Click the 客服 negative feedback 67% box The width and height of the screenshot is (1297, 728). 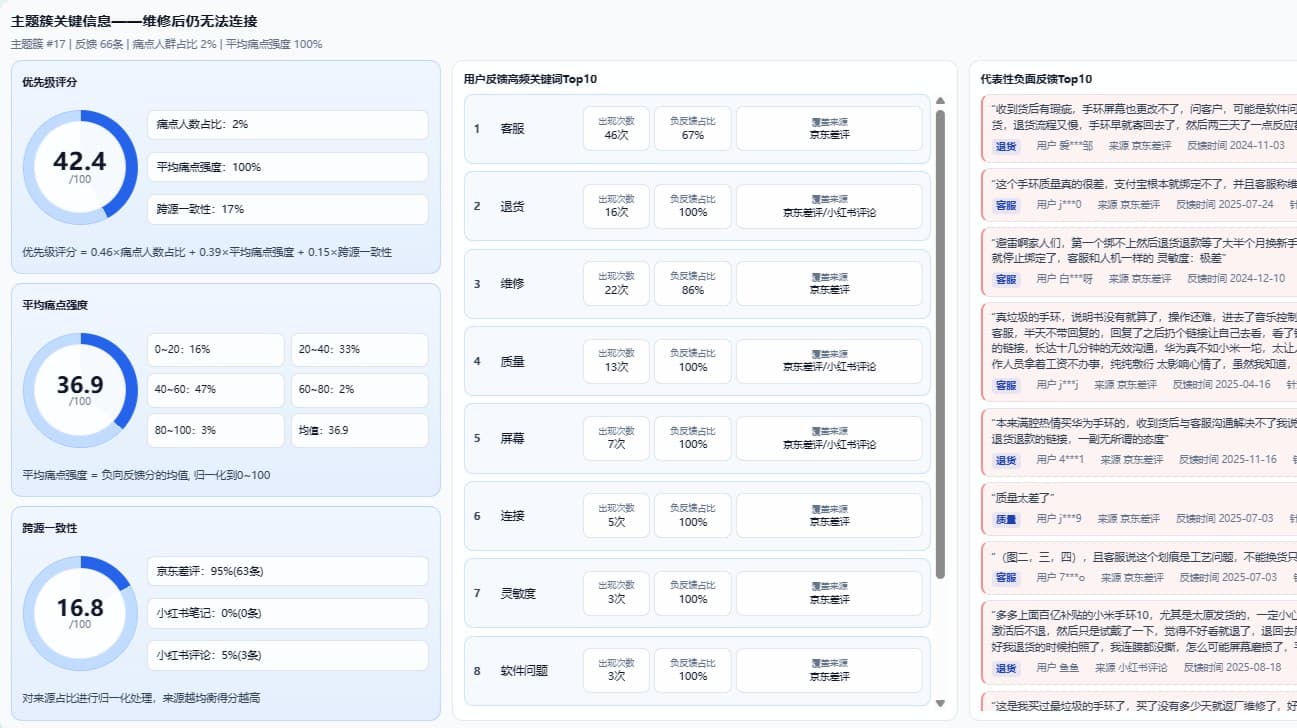click(693, 129)
